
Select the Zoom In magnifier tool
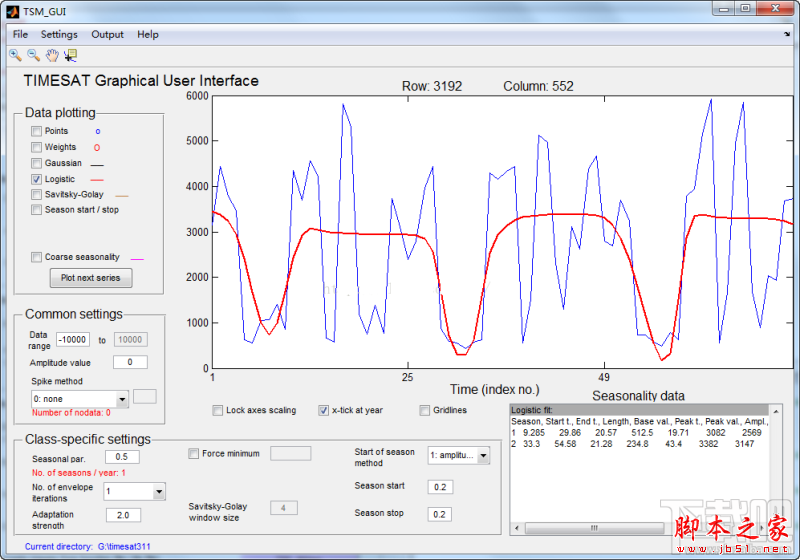15,55
